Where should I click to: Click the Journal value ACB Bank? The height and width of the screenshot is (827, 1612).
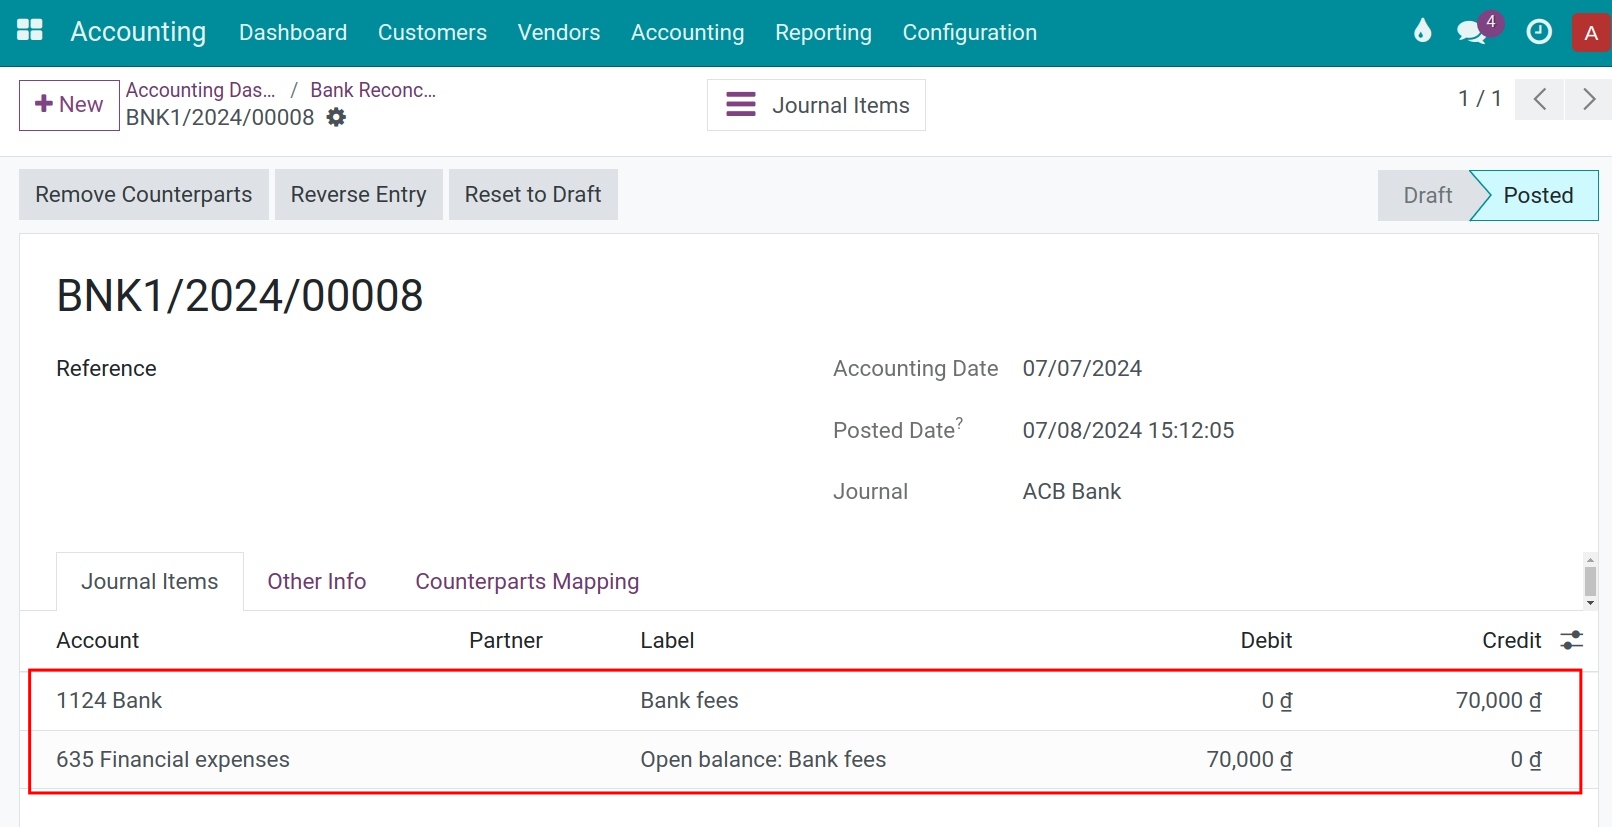coord(1072,491)
